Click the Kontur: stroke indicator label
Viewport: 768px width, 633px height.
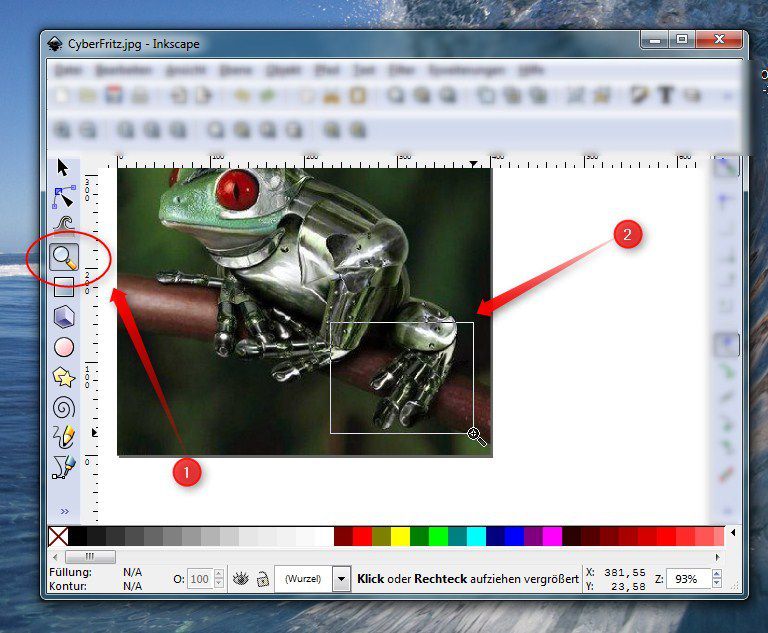pyautogui.click(x=68, y=586)
